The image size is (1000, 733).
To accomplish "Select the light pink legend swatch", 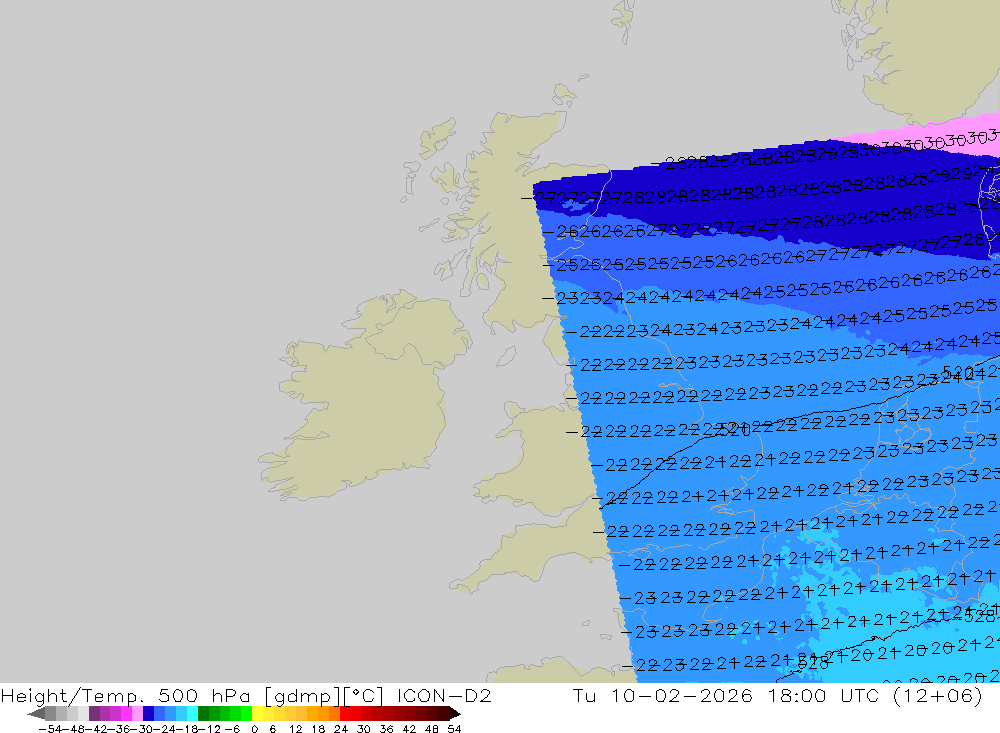I will click(137, 713).
